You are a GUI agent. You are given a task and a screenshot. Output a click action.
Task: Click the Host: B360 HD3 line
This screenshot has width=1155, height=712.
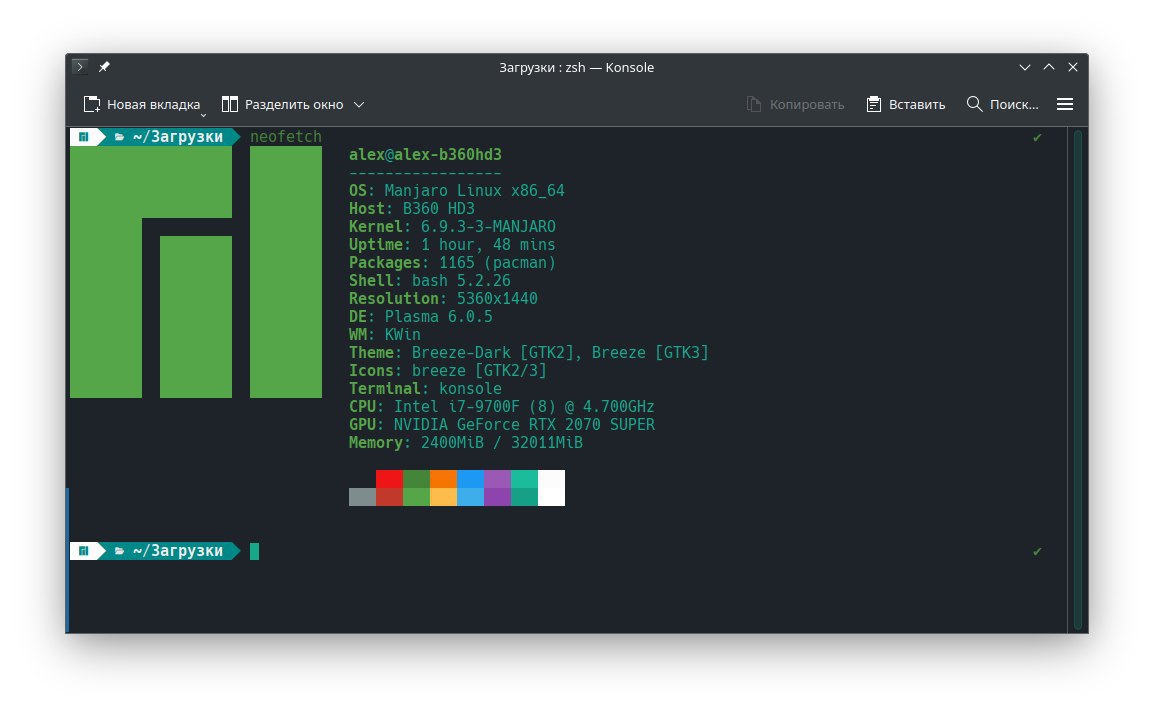[x=412, y=208]
